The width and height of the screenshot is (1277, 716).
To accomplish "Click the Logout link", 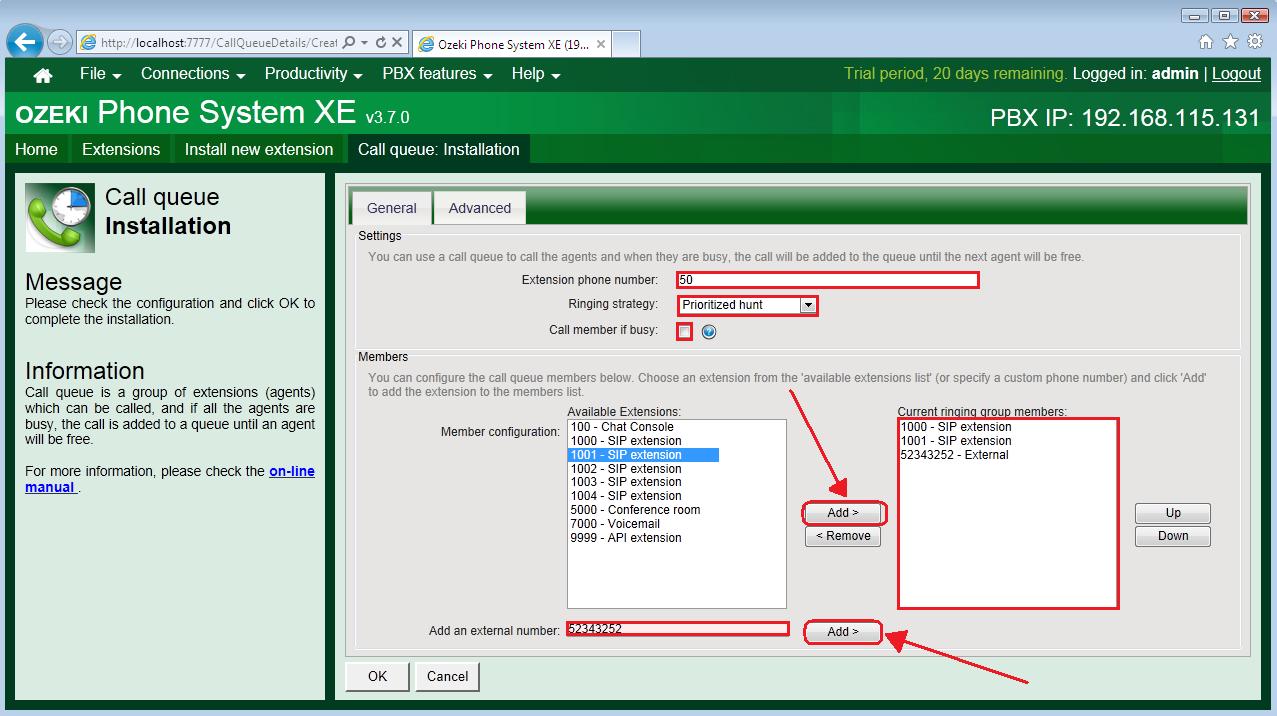I will point(1237,73).
